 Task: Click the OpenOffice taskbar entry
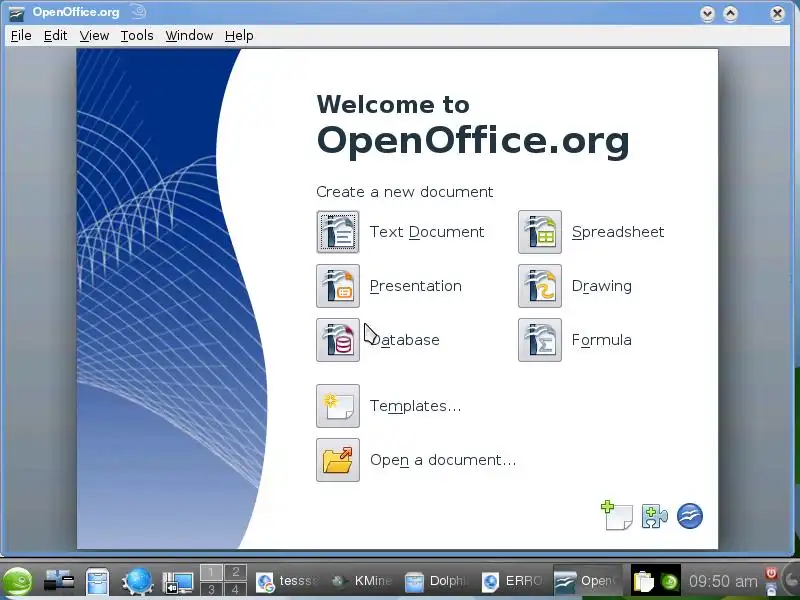(588, 581)
